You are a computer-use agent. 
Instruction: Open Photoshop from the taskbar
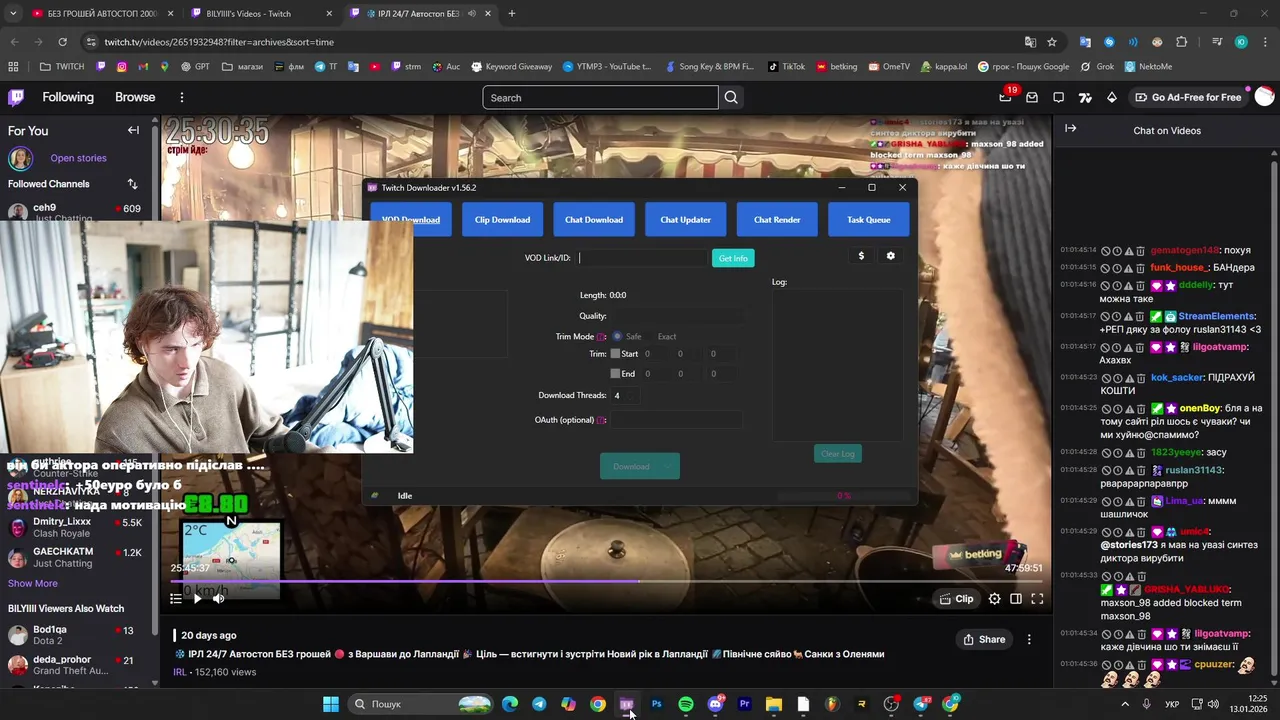pos(656,704)
